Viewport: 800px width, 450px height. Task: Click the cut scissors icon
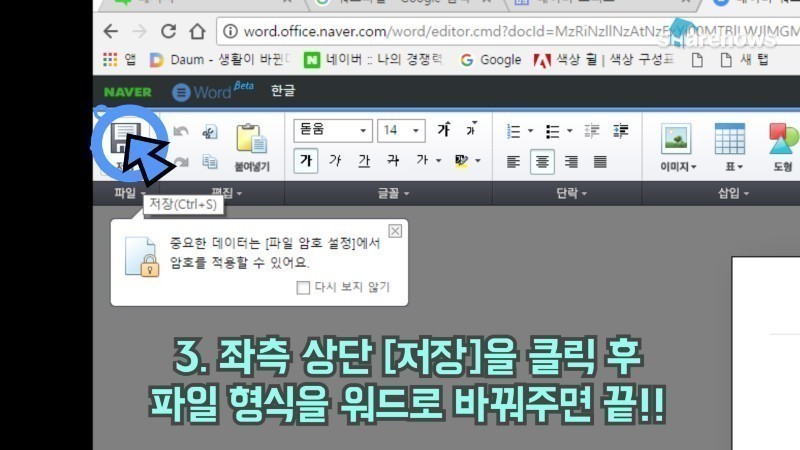click(x=210, y=132)
